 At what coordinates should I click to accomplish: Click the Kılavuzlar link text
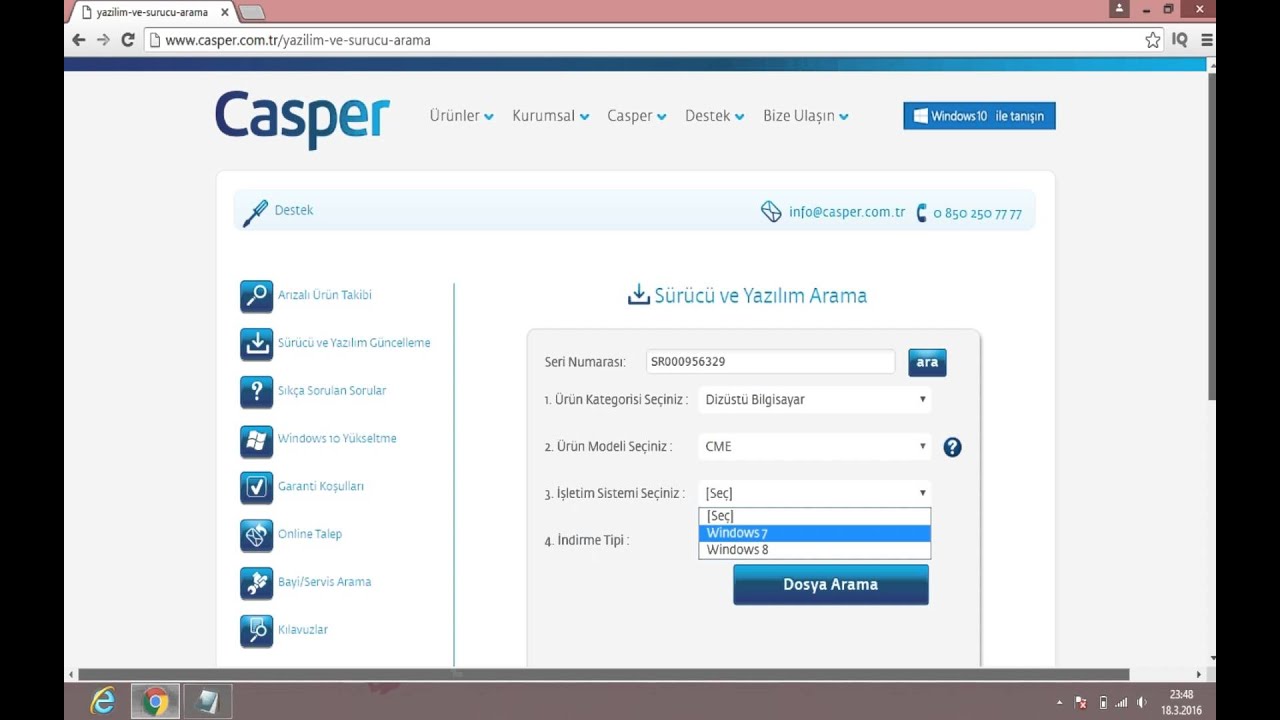(x=303, y=630)
